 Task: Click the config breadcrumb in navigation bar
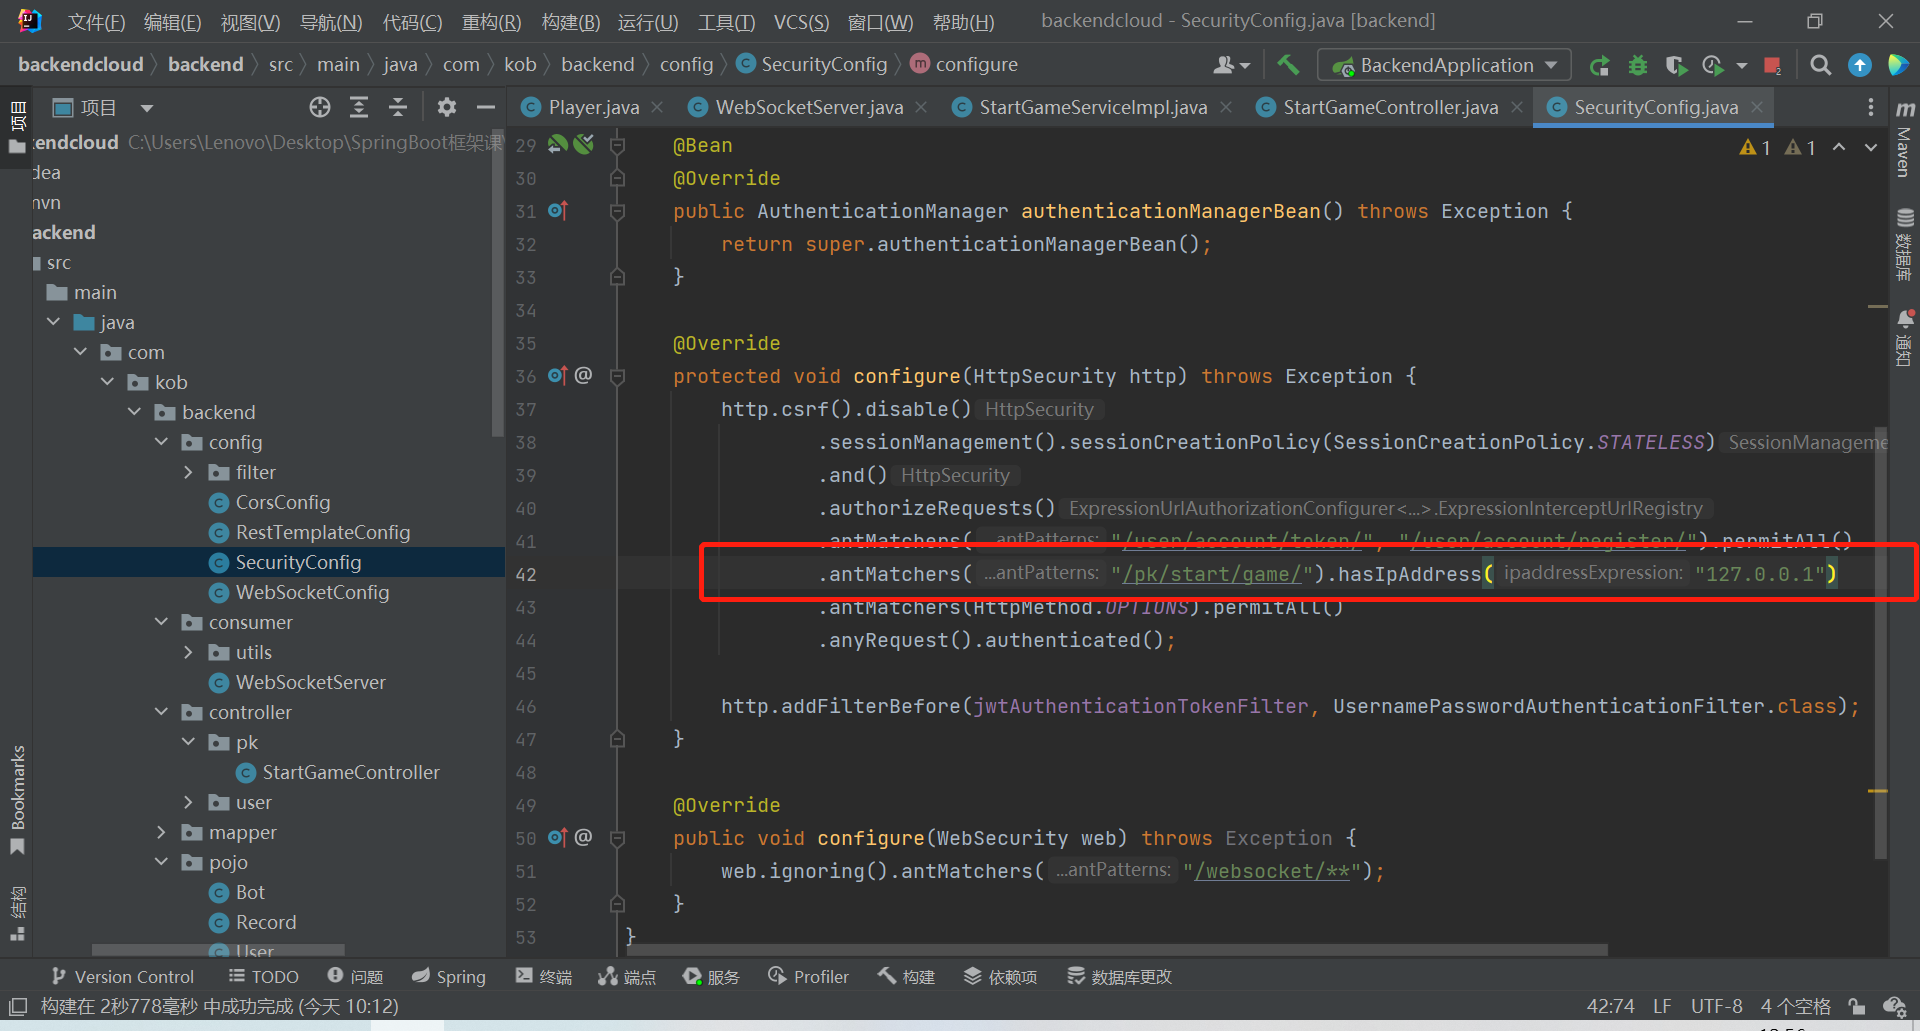pyautogui.click(x=686, y=65)
